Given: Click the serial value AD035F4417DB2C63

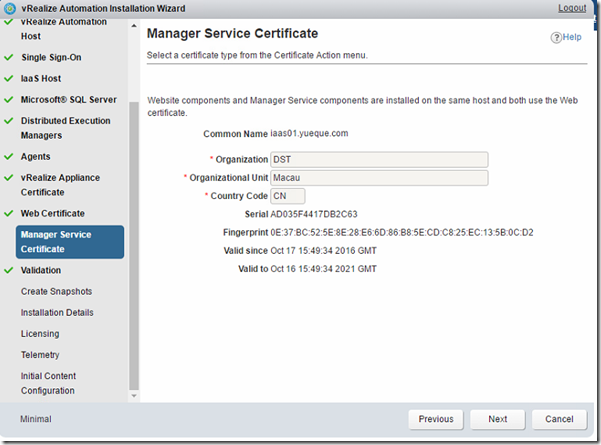Looking at the screenshot, I should (x=314, y=214).
